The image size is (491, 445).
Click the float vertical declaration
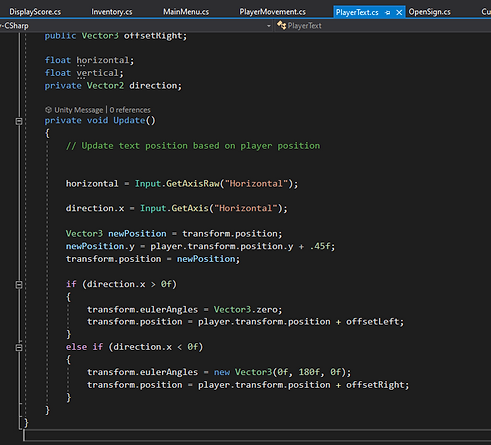[x=84, y=73]
